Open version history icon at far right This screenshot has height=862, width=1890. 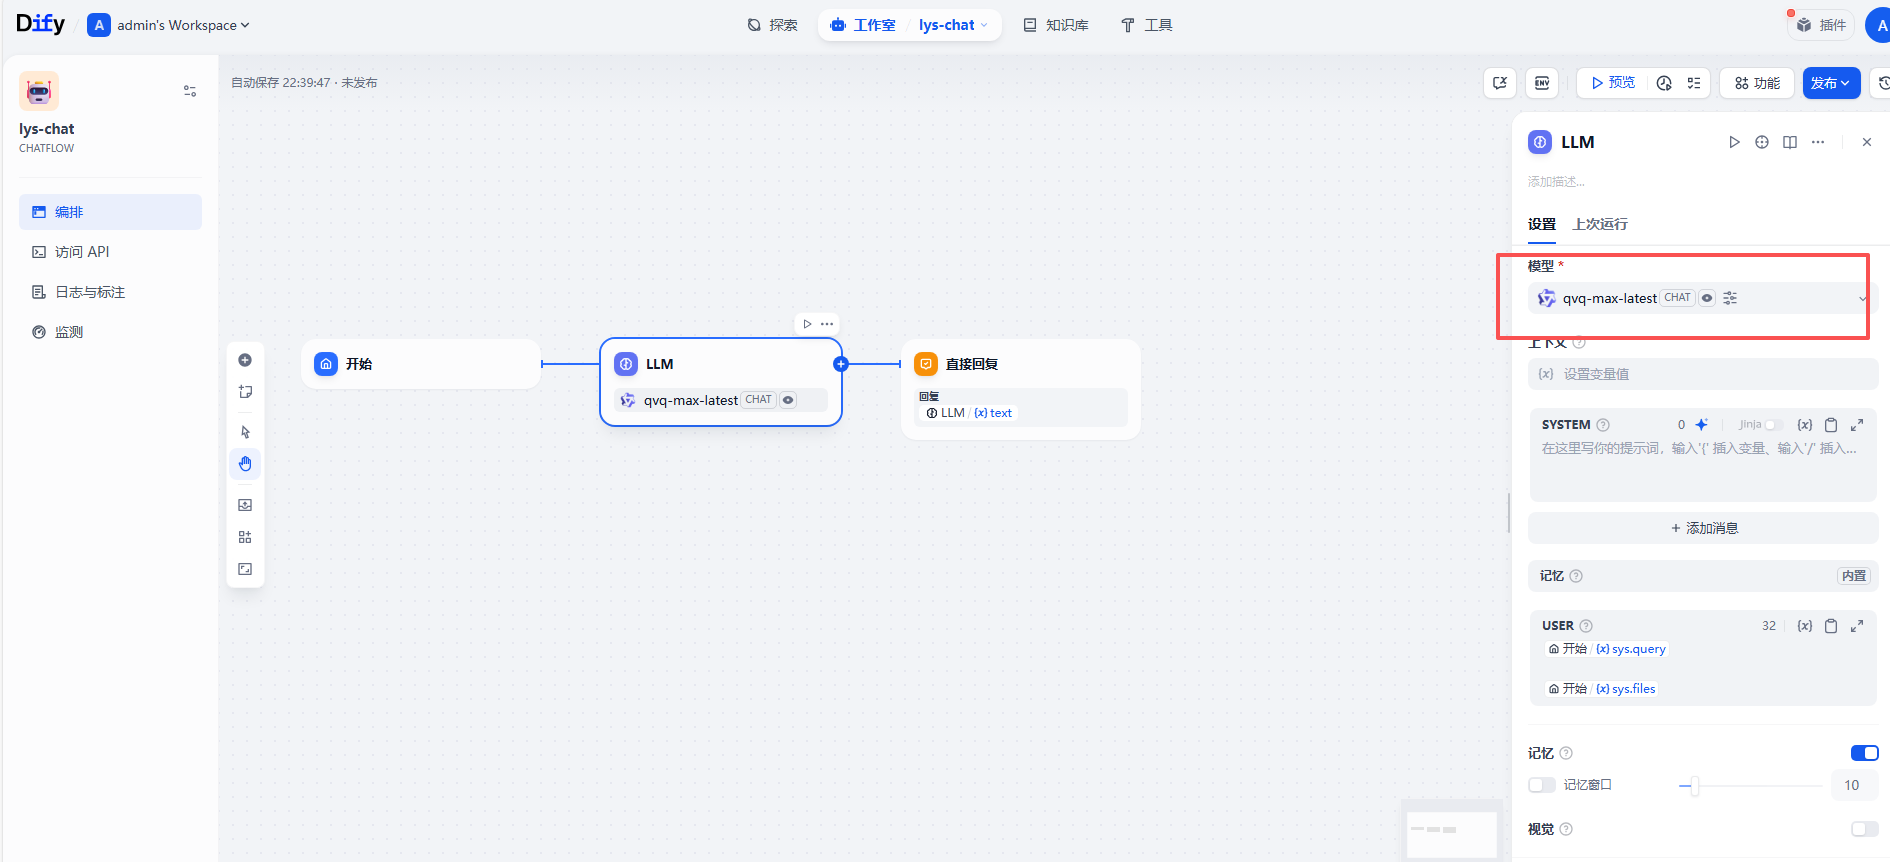click(1882, 83)
